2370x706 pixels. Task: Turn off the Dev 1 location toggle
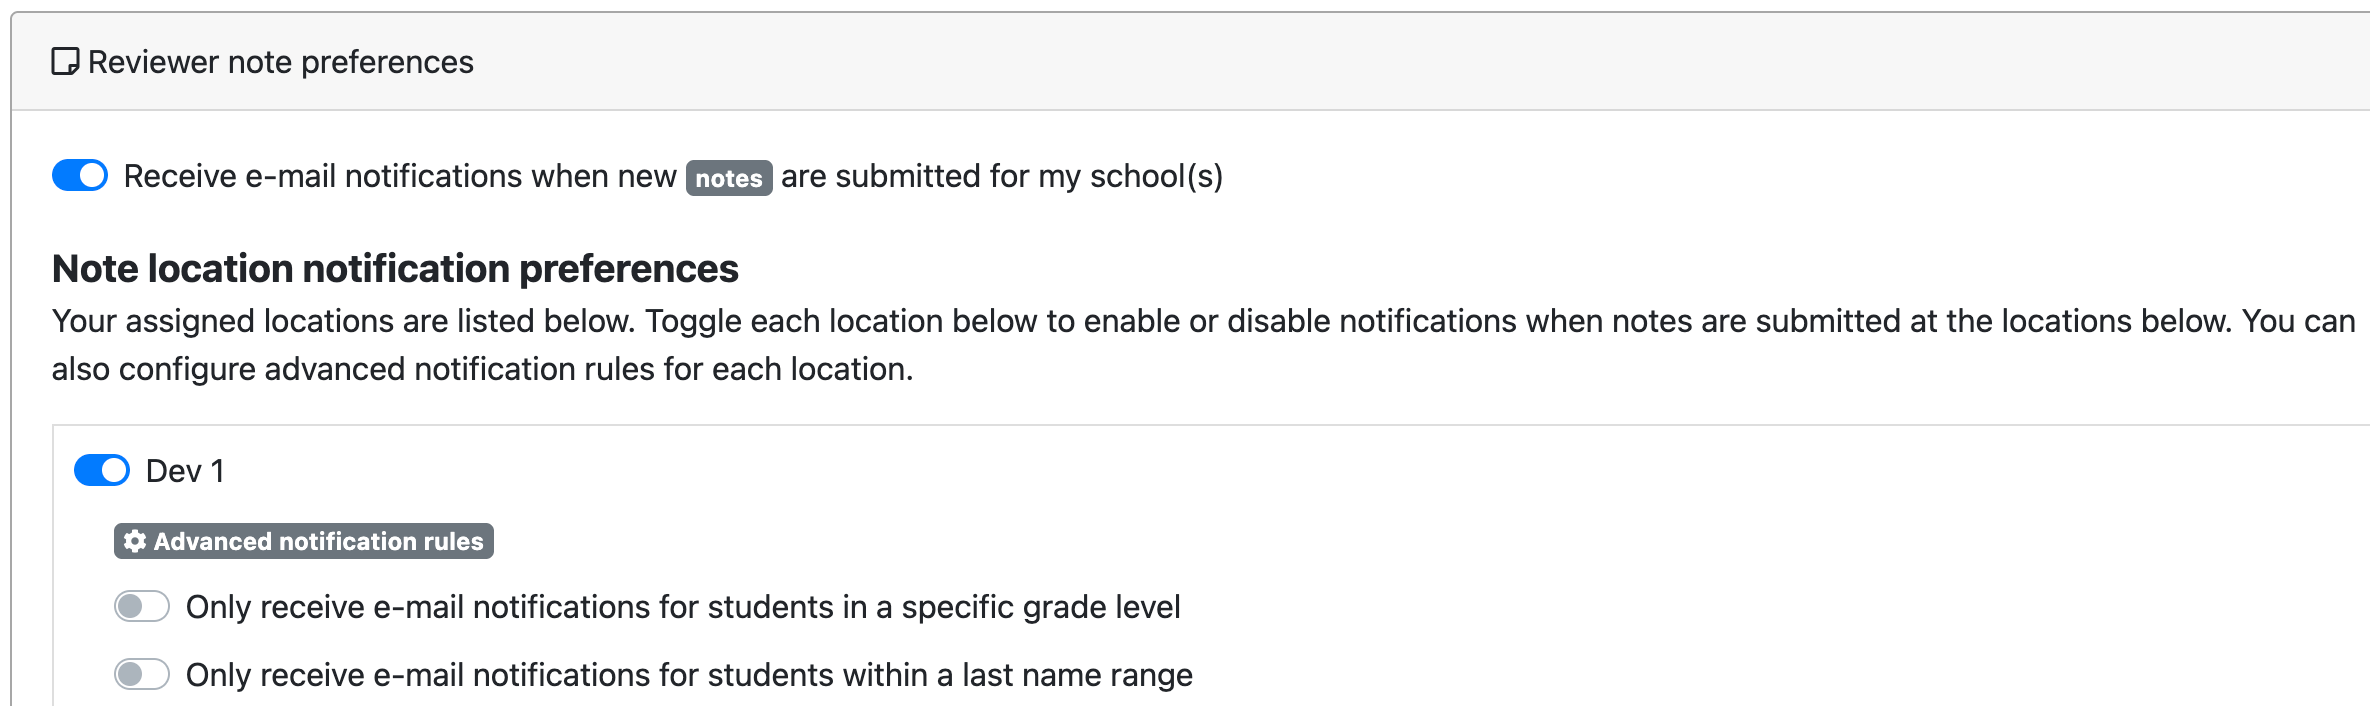pos(102,470)
